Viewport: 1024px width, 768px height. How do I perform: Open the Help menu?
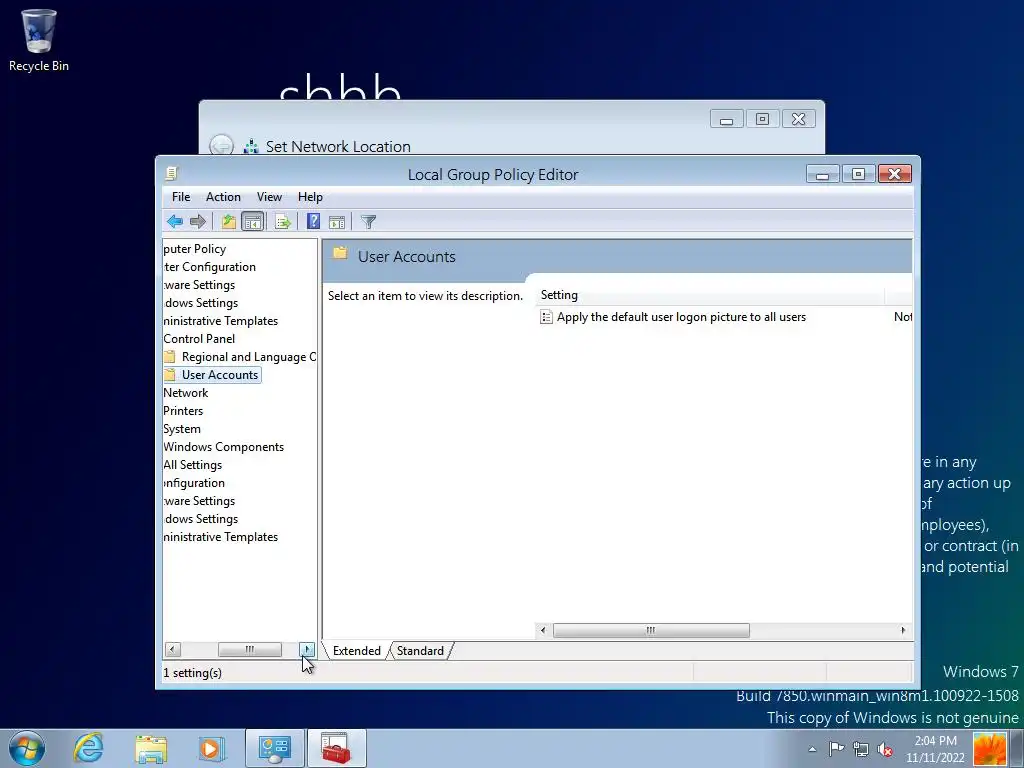(310, 197)
